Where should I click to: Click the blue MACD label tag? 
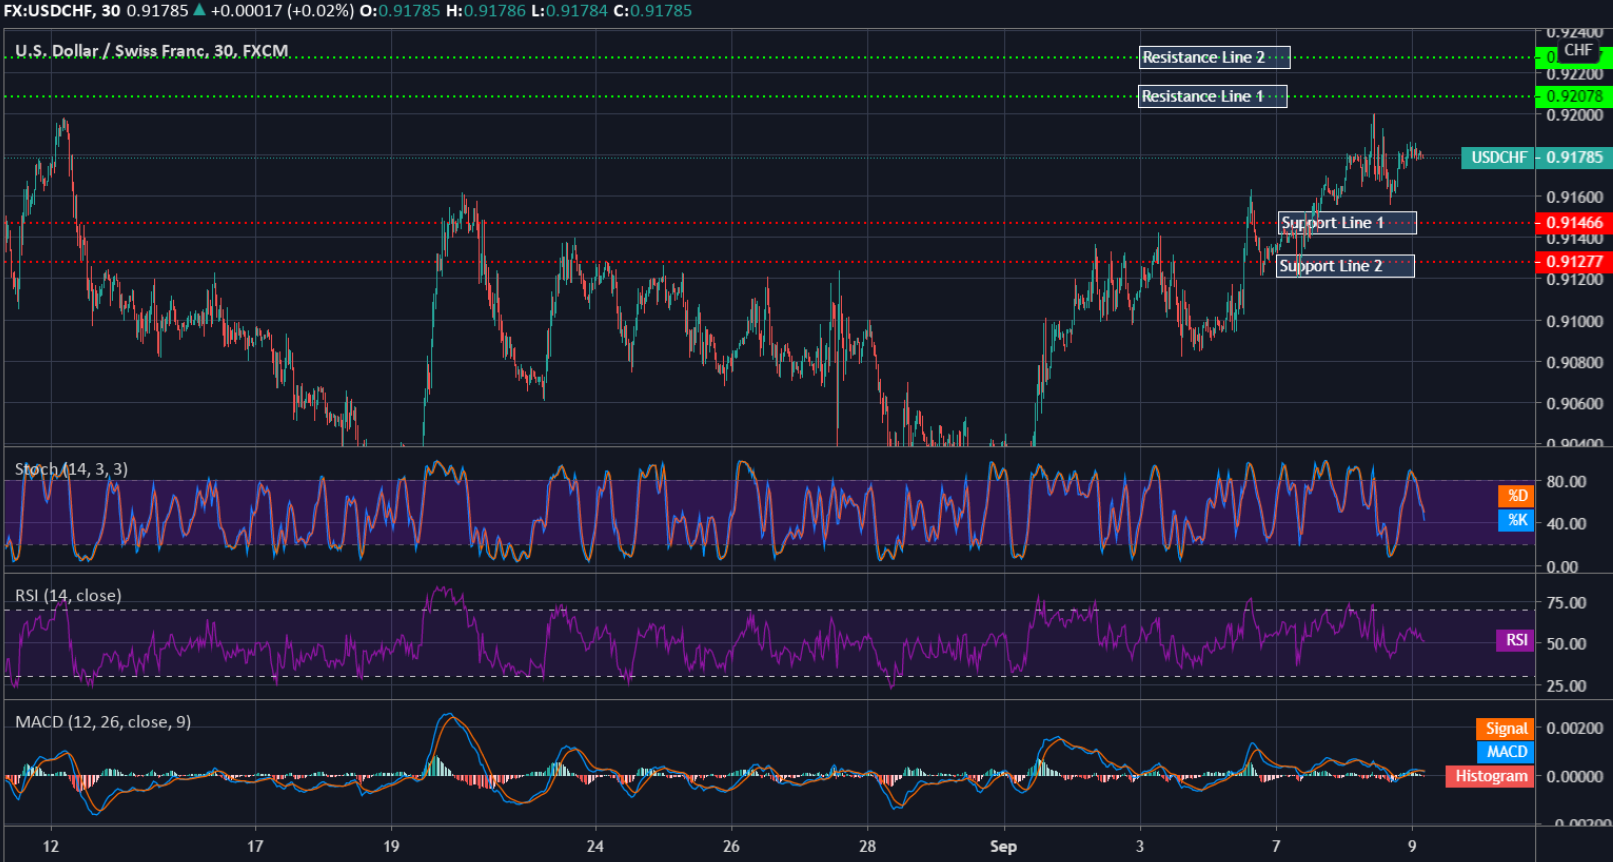(1505, 751)
